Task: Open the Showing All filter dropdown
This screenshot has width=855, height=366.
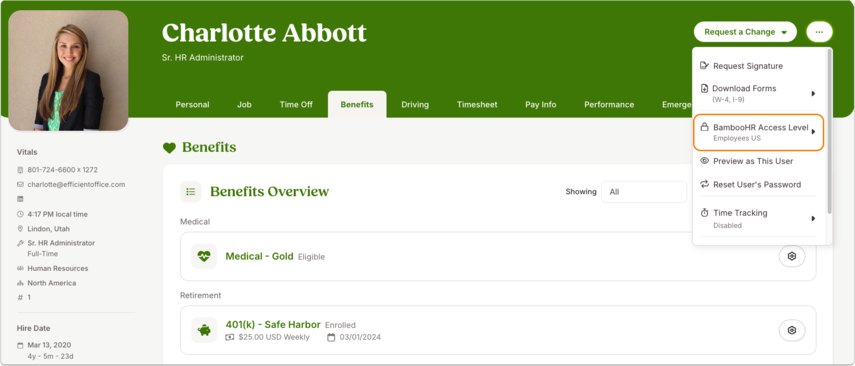Action: tap(644, 192)
